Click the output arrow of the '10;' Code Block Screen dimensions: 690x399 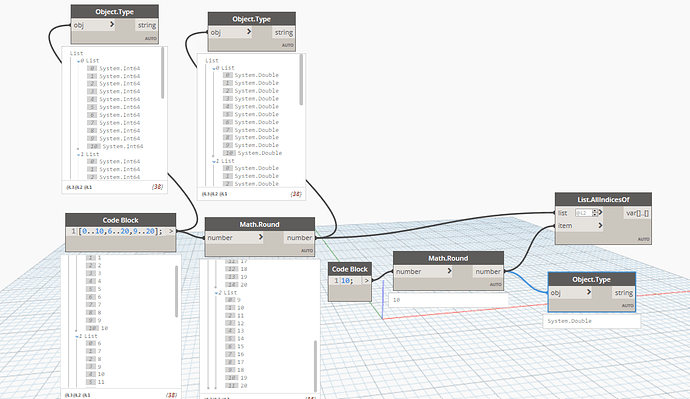click(367, 280)
